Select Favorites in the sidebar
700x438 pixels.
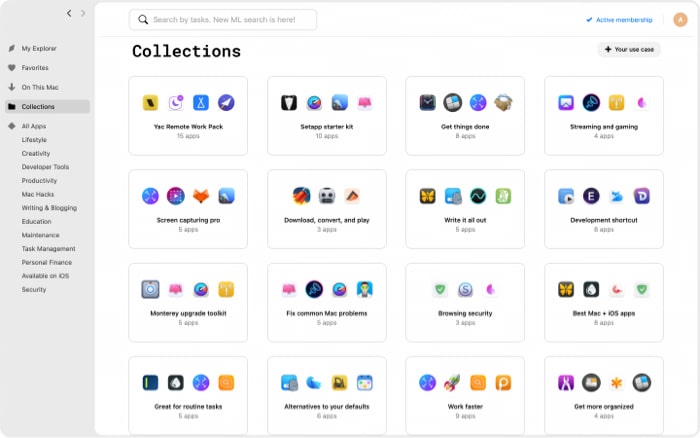click(x=35, y=68)
